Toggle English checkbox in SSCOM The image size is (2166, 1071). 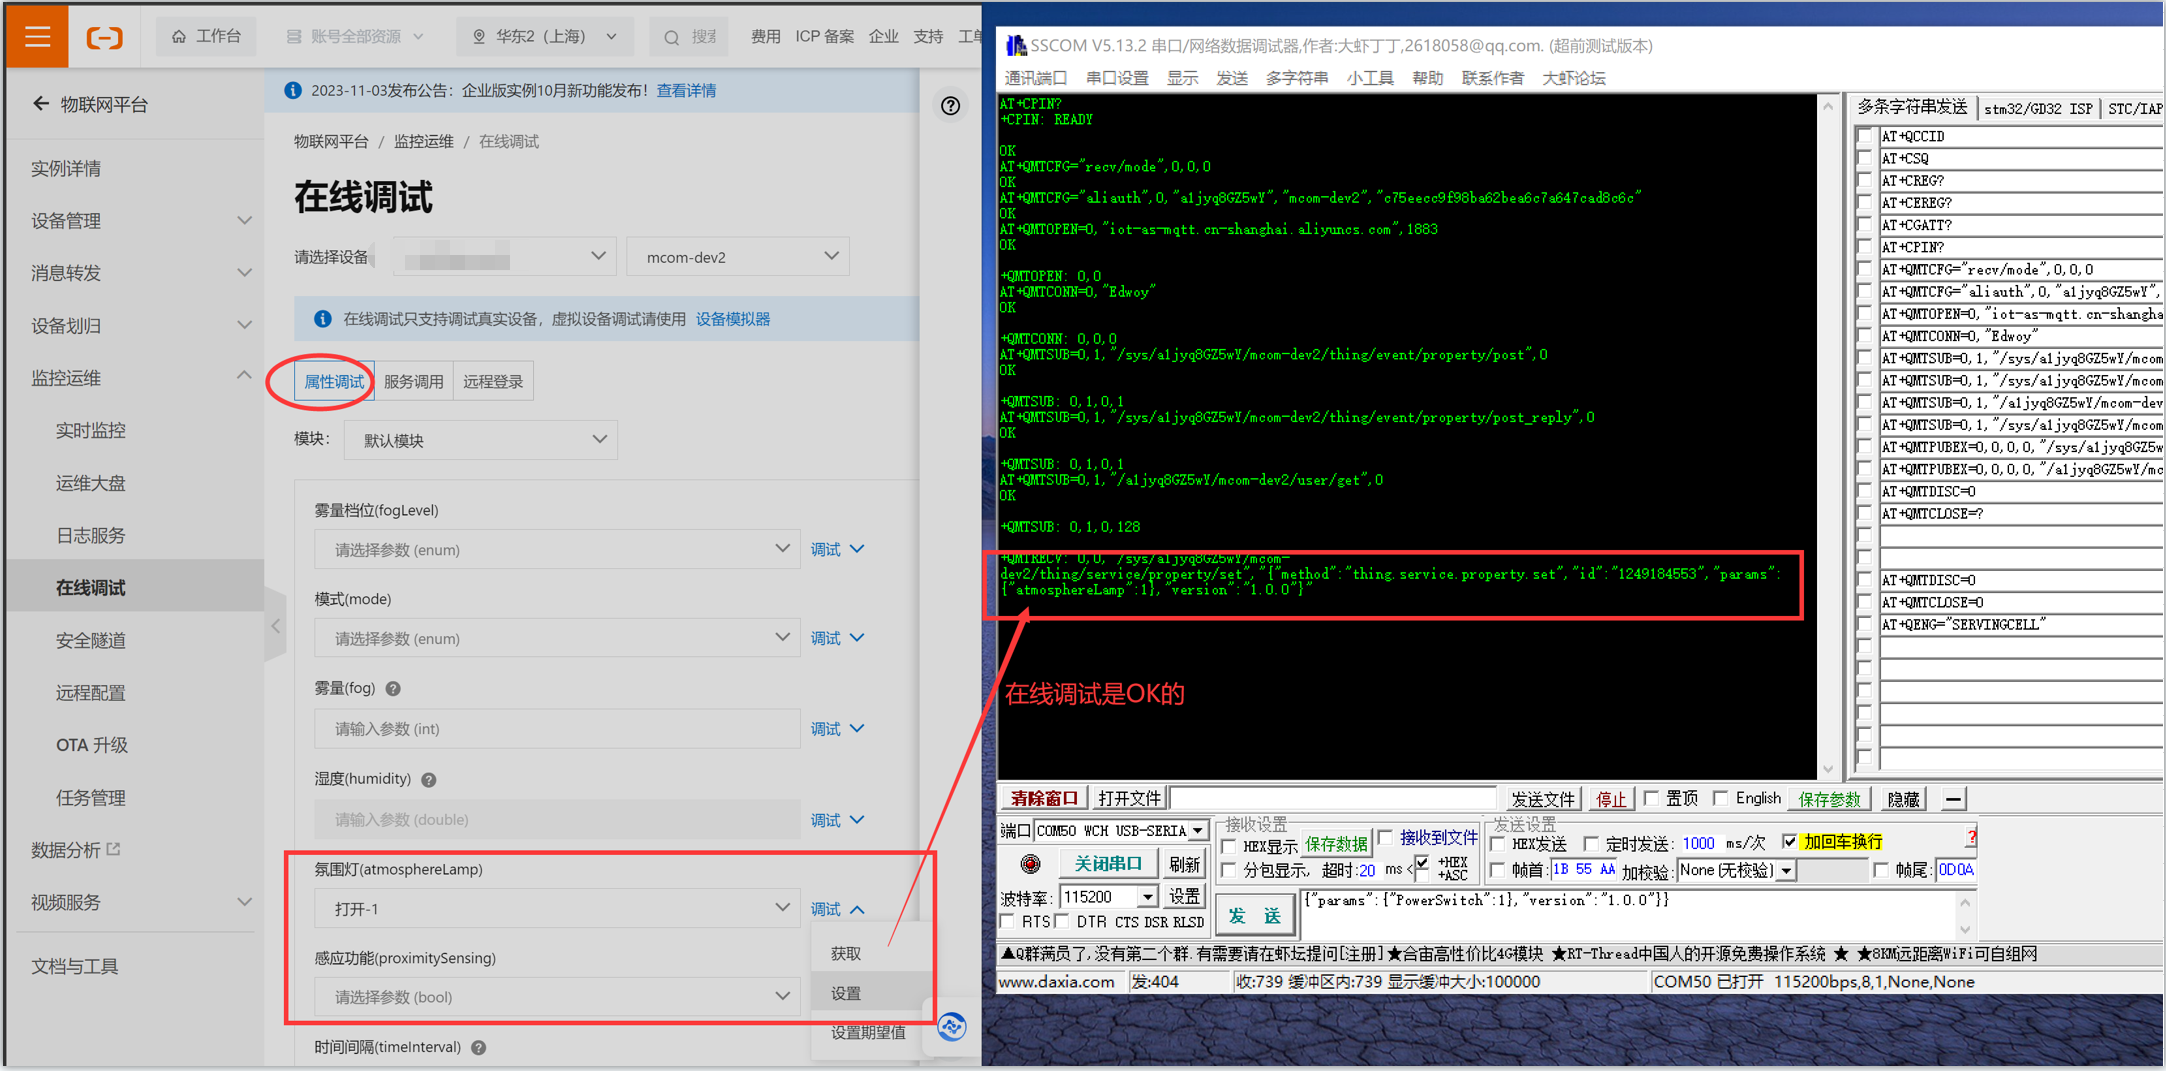point(1720,798)
